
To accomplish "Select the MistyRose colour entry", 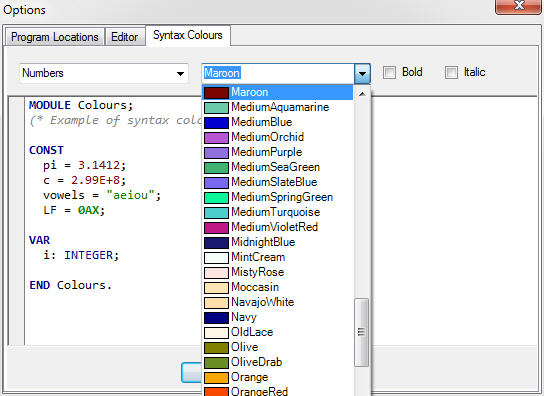I will (278, 272).
